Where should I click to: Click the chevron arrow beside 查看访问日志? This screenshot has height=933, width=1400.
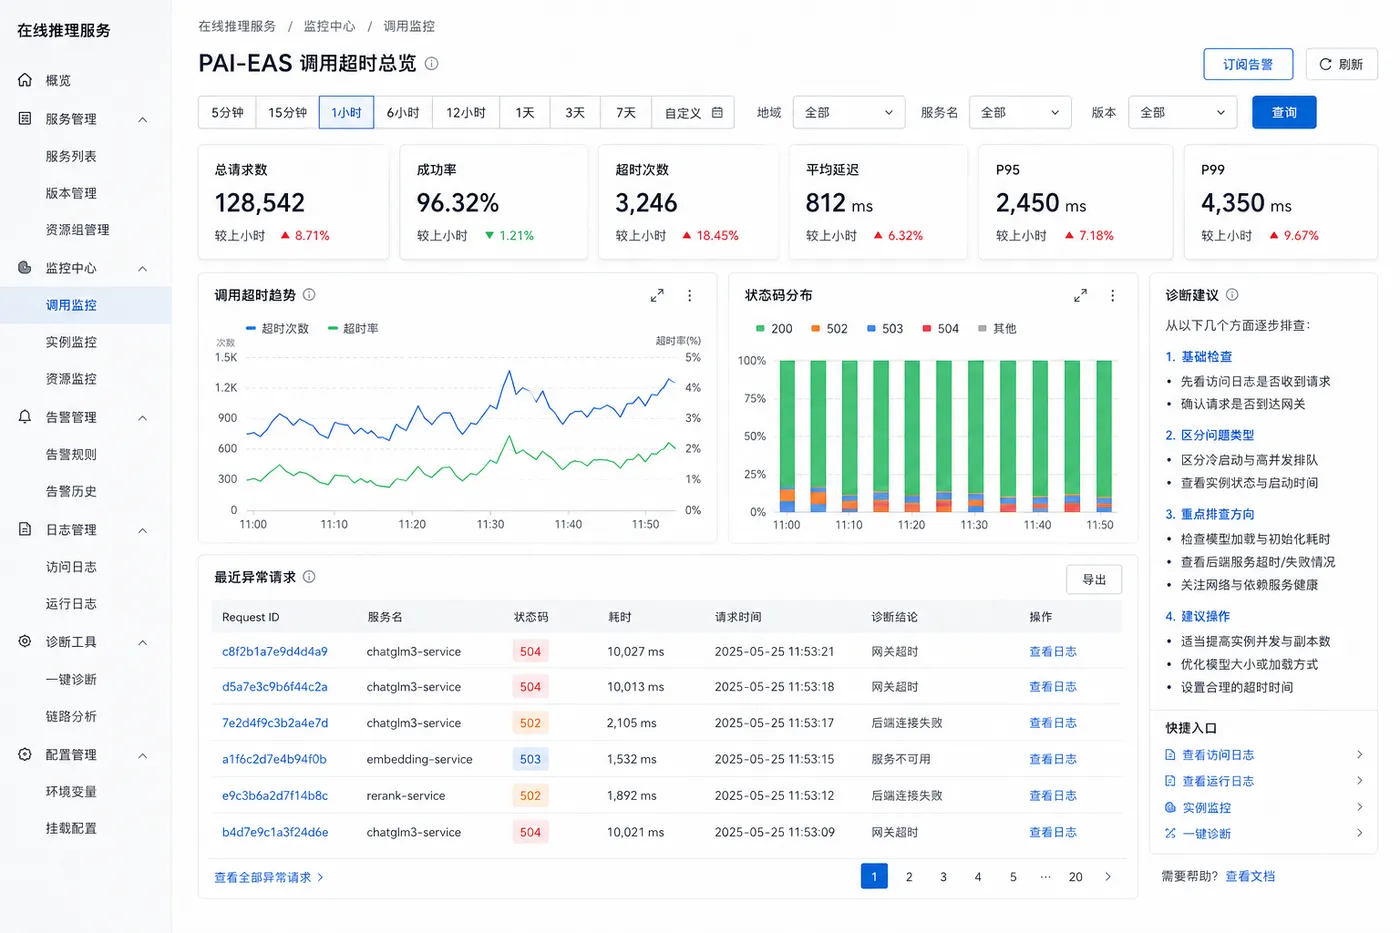(x=1360, y=755)
